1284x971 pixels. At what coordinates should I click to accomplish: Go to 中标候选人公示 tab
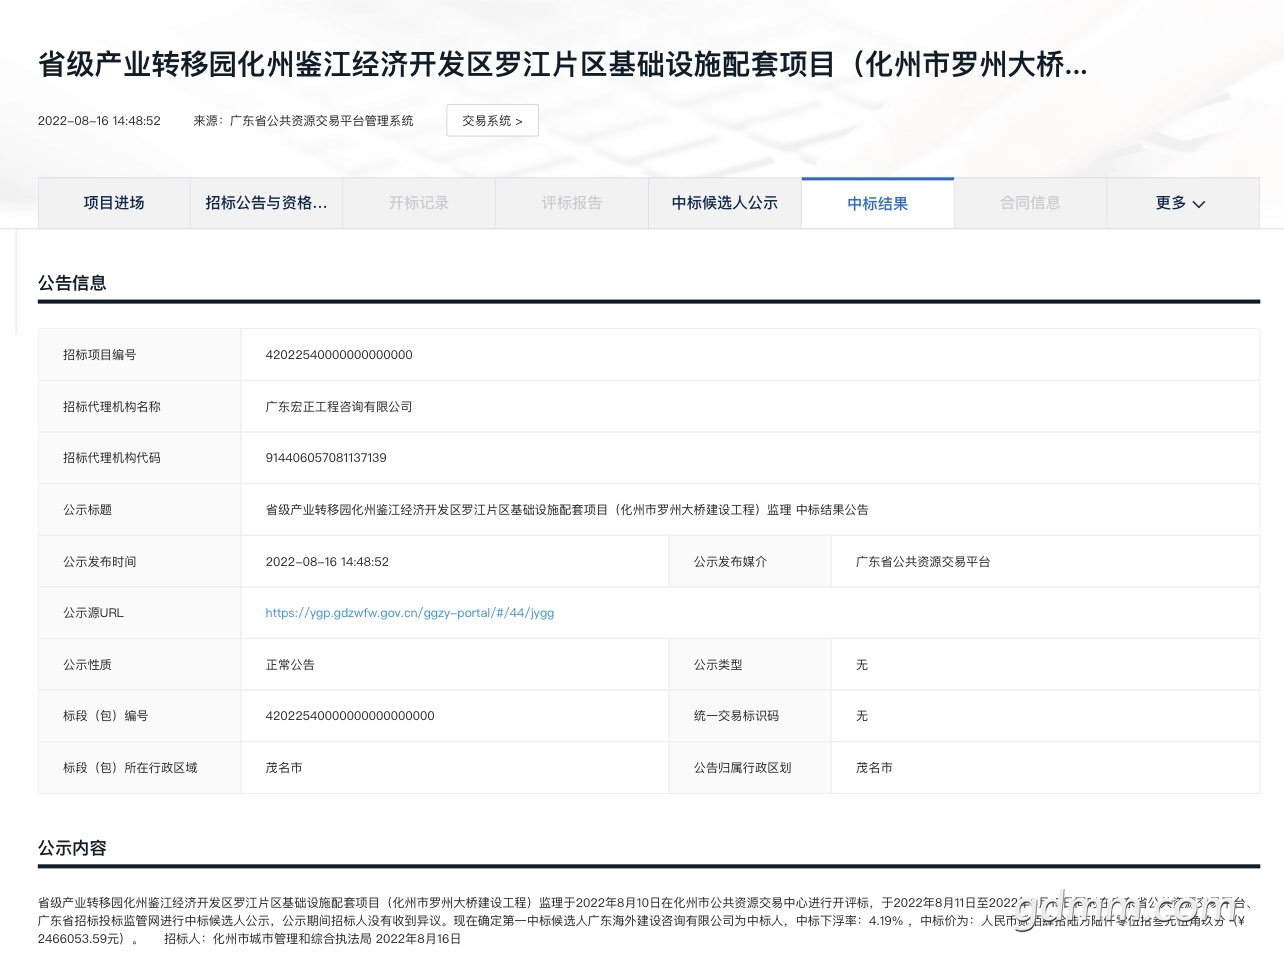[x=725, y=203]
